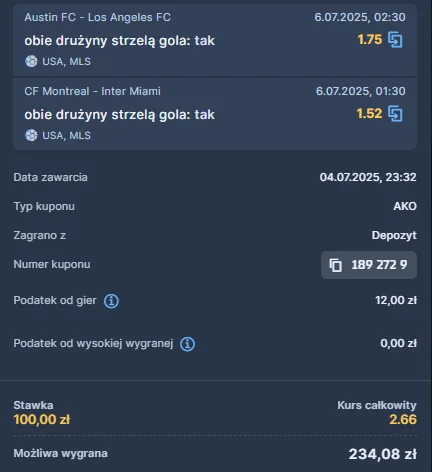This screenshot has height=476, width=432.
Task: Open info about Podatek od gier
Action: (x=111, y=301)
